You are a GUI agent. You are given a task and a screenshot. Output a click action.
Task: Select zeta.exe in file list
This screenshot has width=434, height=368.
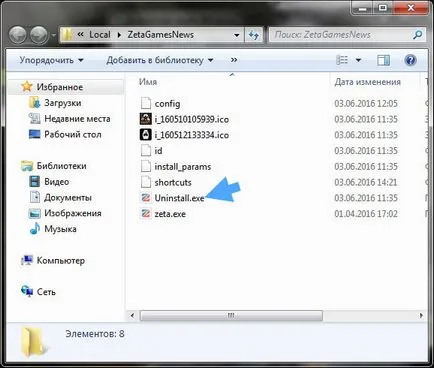tap(170, 214)
